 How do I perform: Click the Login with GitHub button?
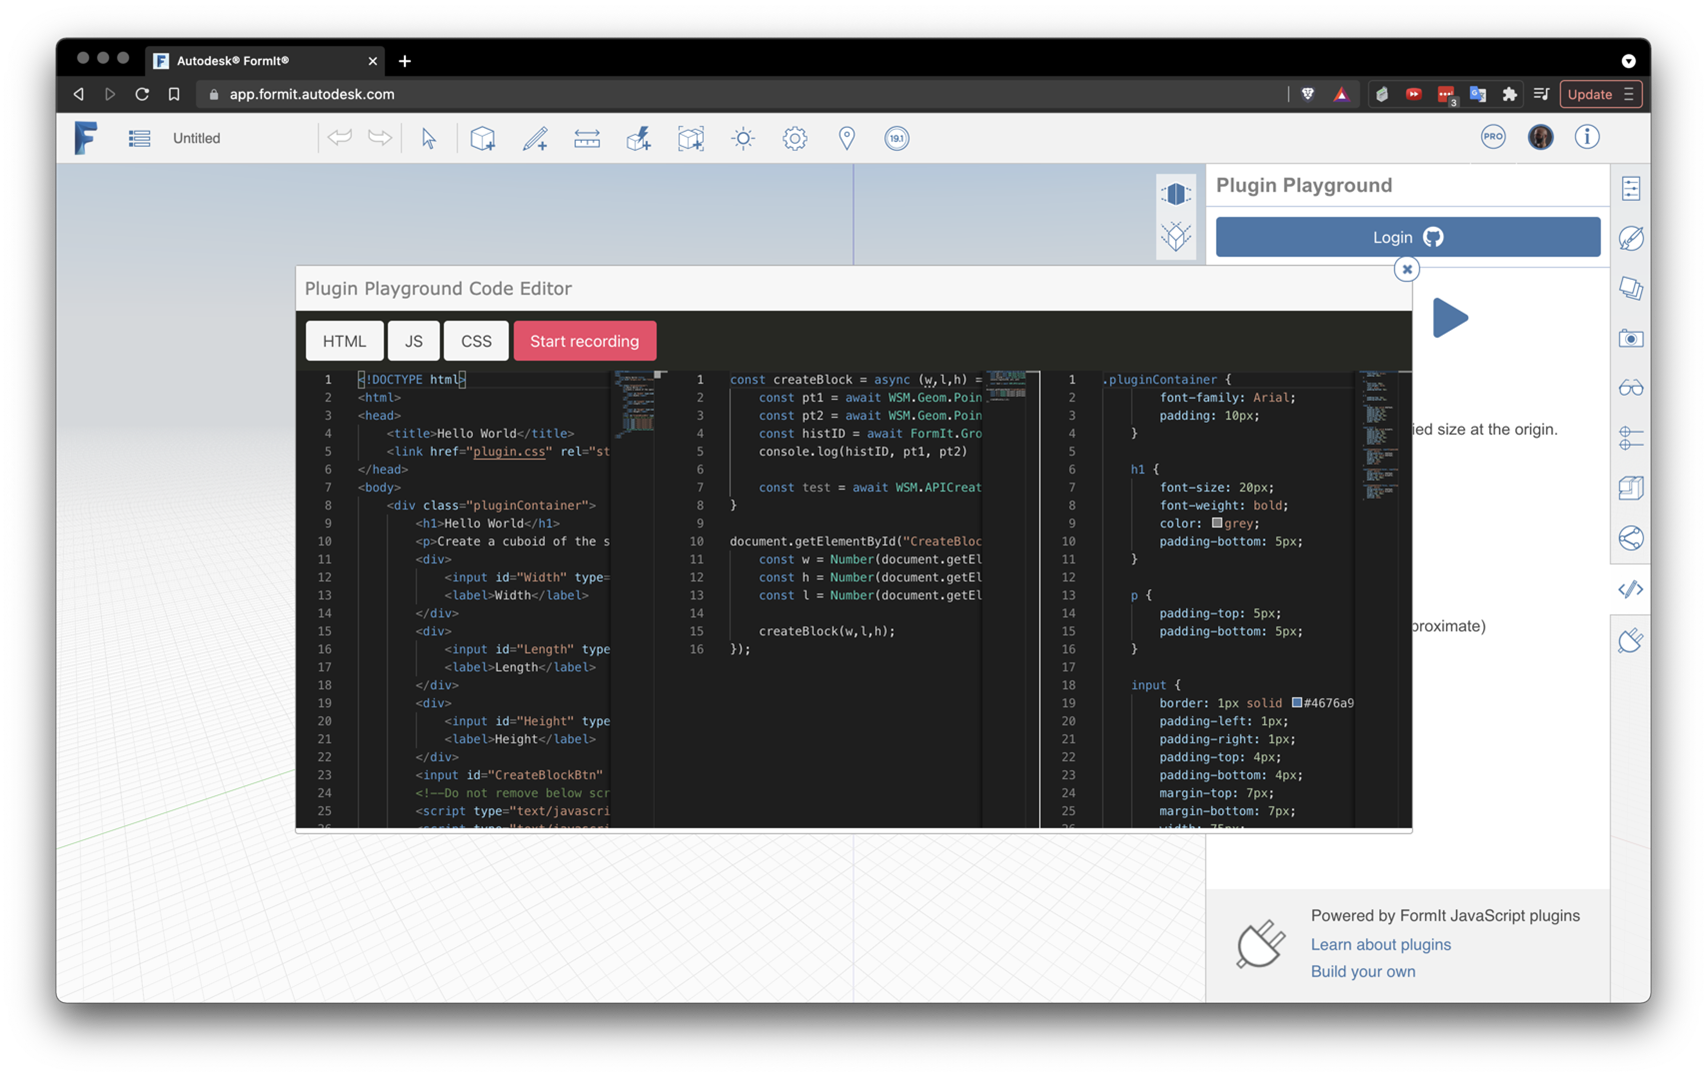[1407, 237]
